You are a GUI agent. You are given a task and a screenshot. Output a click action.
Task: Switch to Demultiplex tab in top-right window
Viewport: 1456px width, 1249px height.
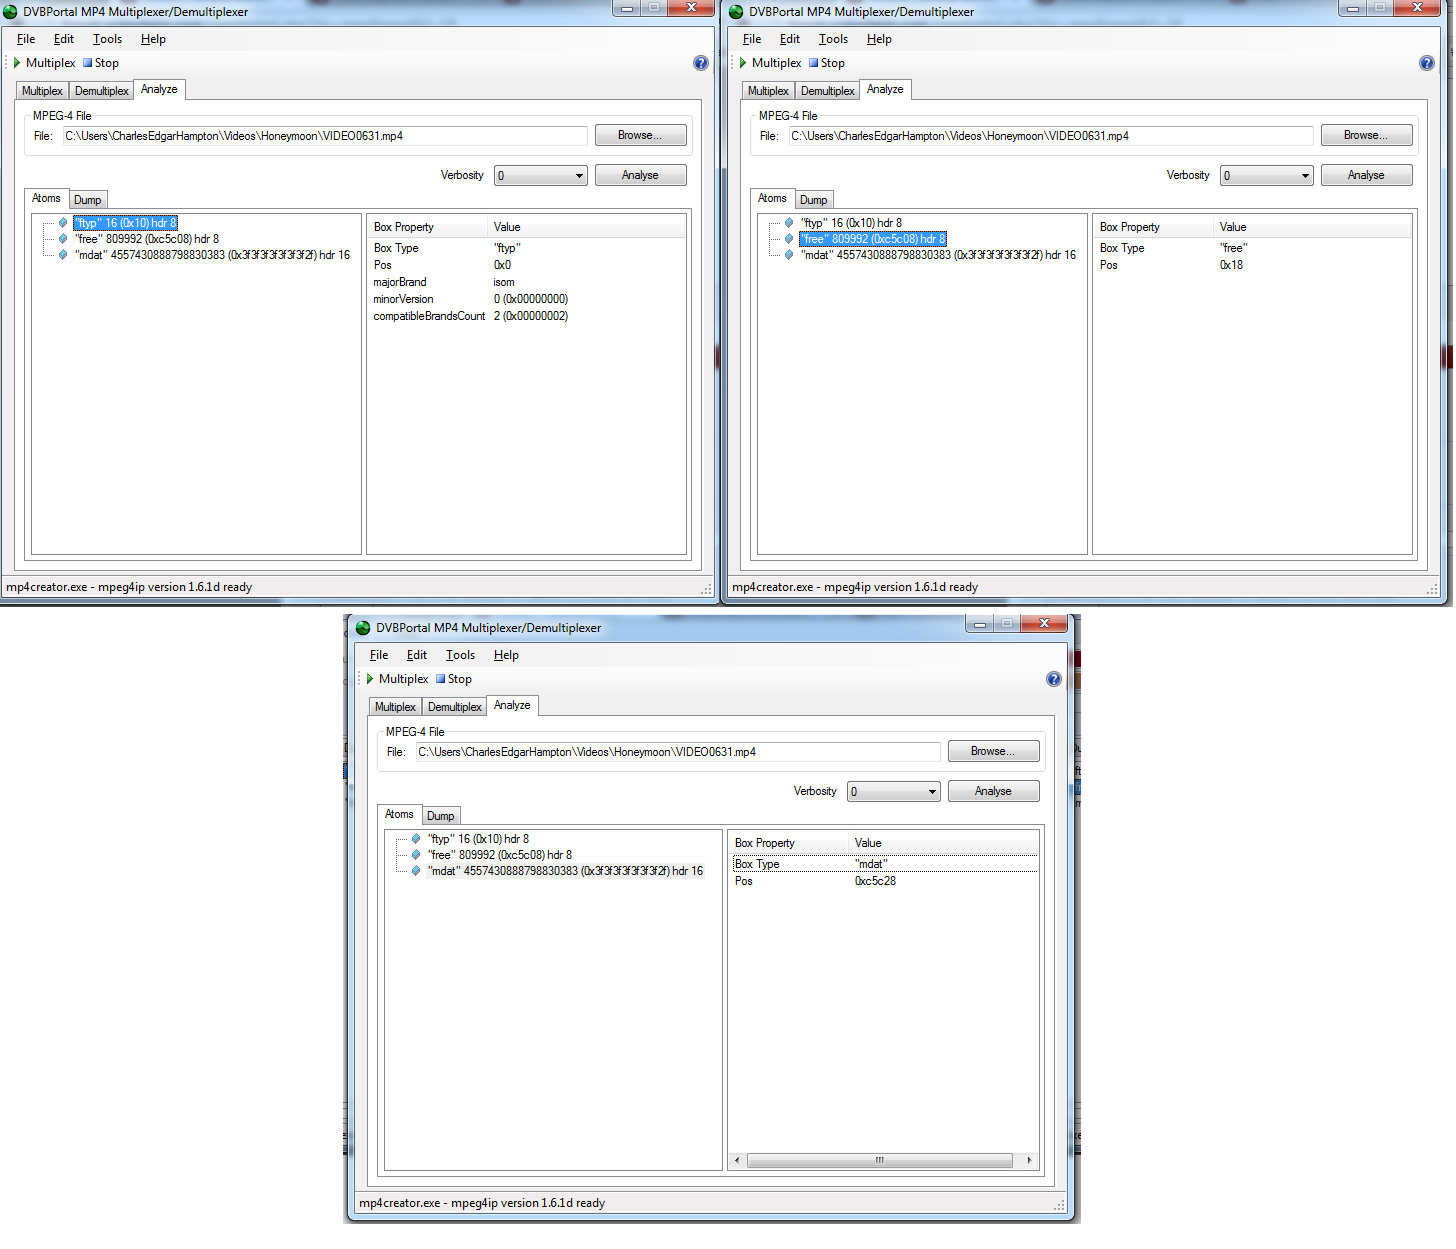pos(828,91)
